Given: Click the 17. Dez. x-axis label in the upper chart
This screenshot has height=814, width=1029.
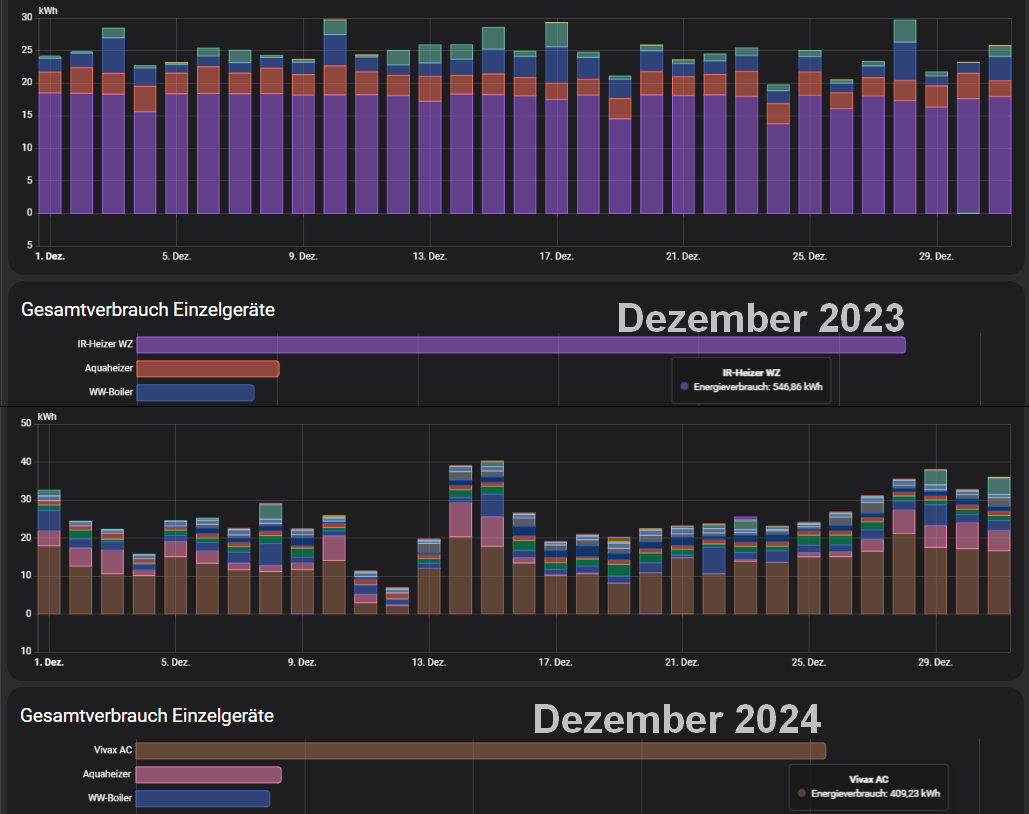Looking at the screenshot, I should (x=557, y=257).
